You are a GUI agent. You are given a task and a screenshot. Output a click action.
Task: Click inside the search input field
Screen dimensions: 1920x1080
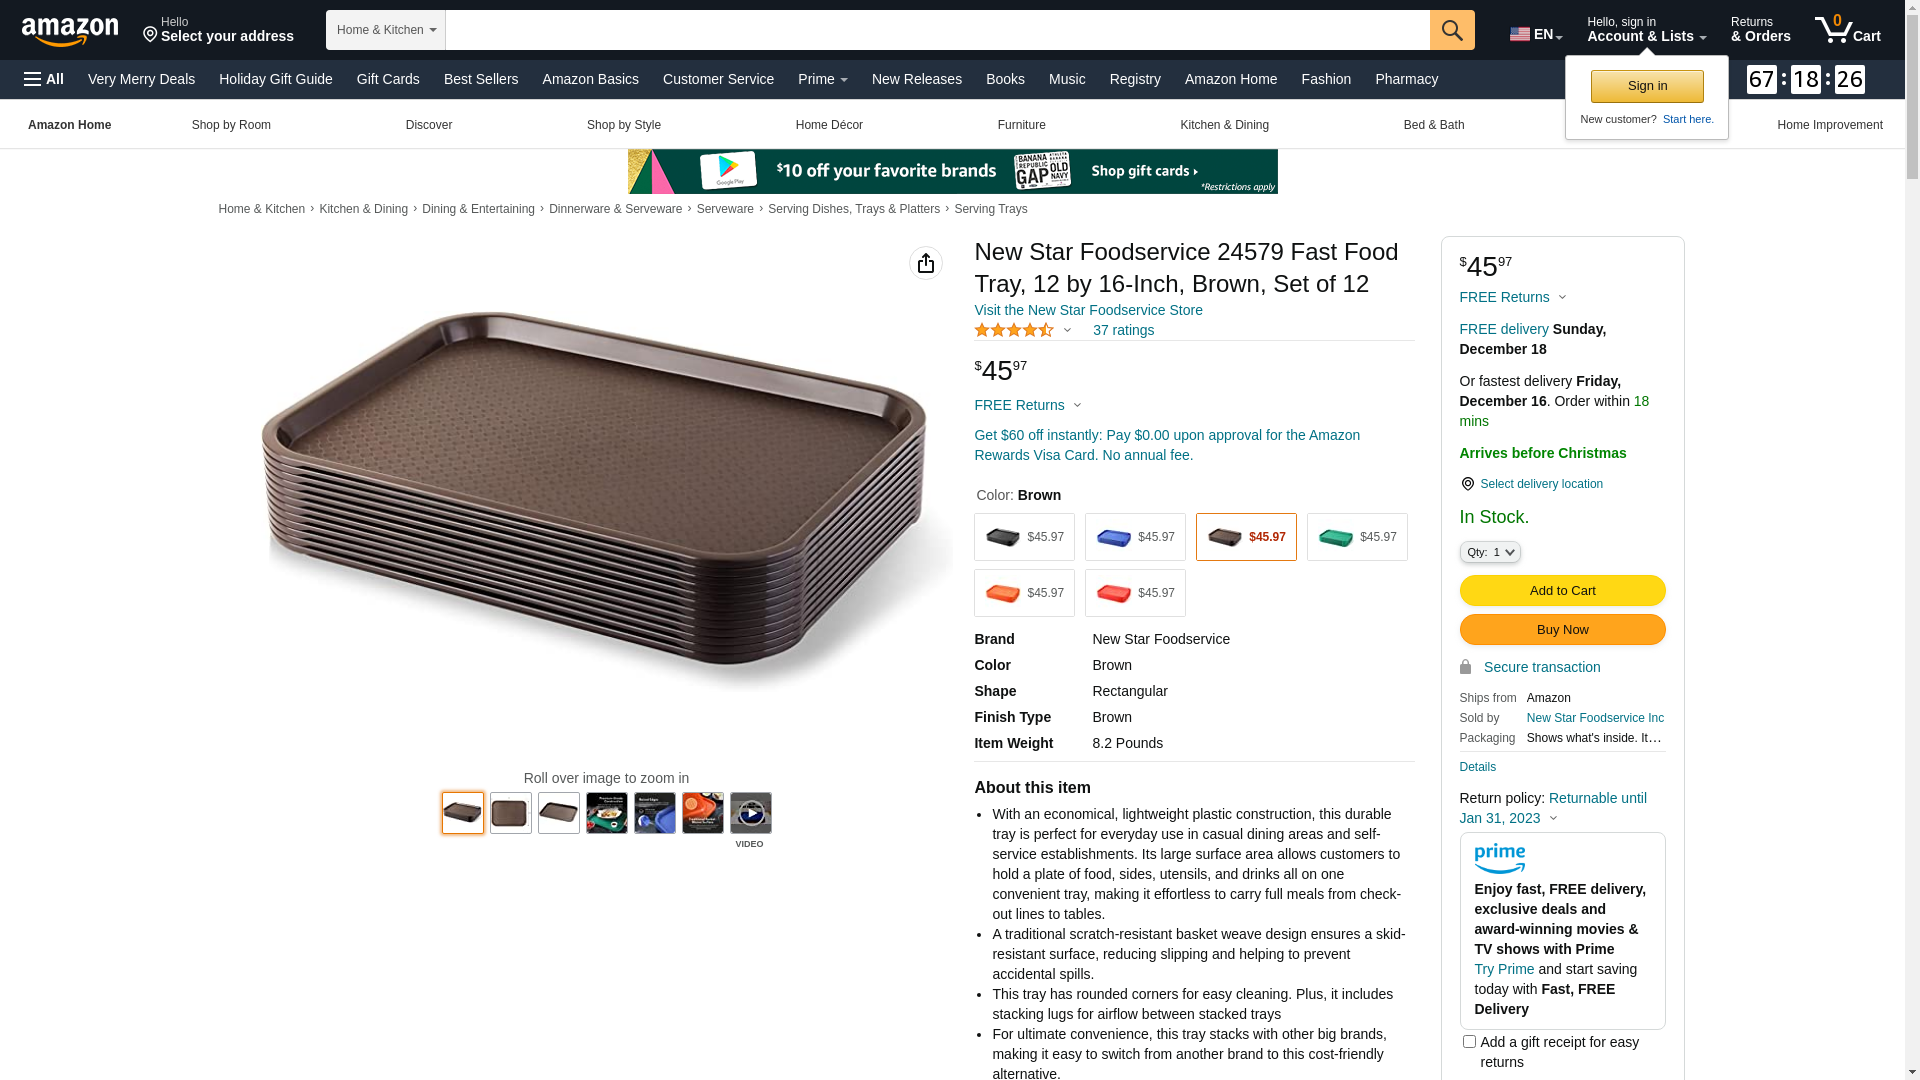tap(937, 30)
